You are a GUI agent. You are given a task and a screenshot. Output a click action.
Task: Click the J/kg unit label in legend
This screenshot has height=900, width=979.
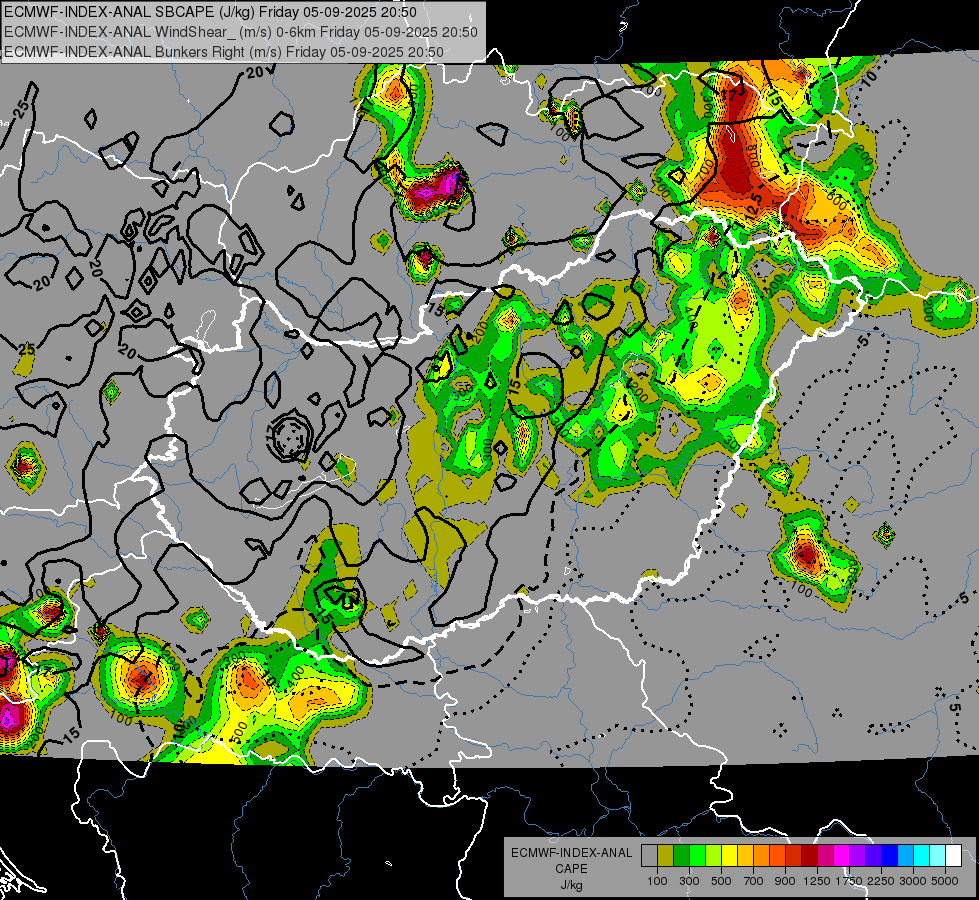(x=571, y=885)
